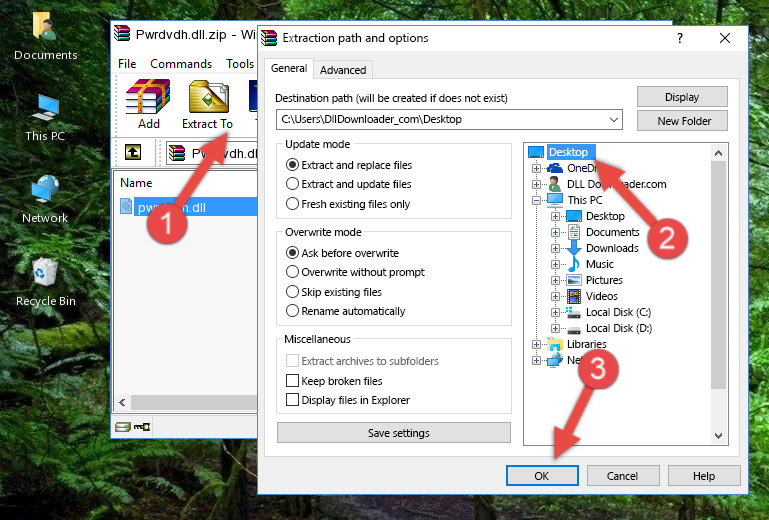Select DLL Downloader.com user icon in tree
This screenshot has width=769, height=520.
[x=555, y=184]
